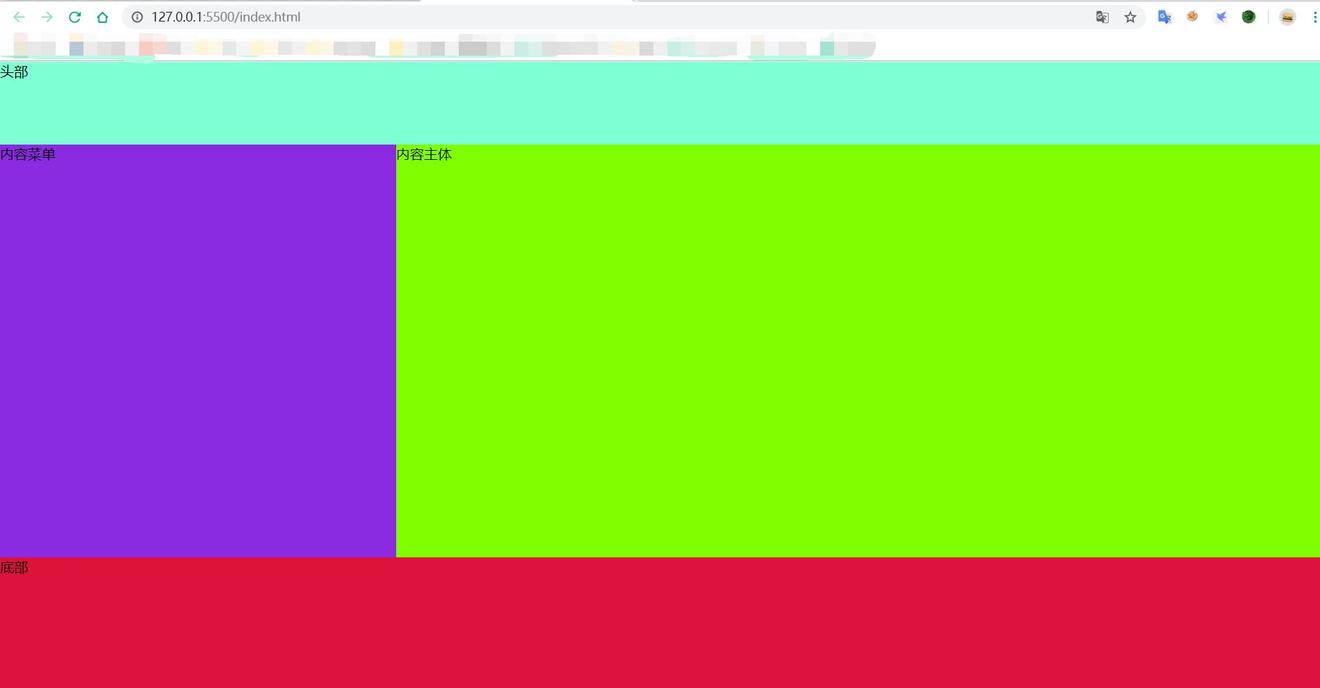
Task: Click the translate page icon in address bar
Action: click(1102, 17)
